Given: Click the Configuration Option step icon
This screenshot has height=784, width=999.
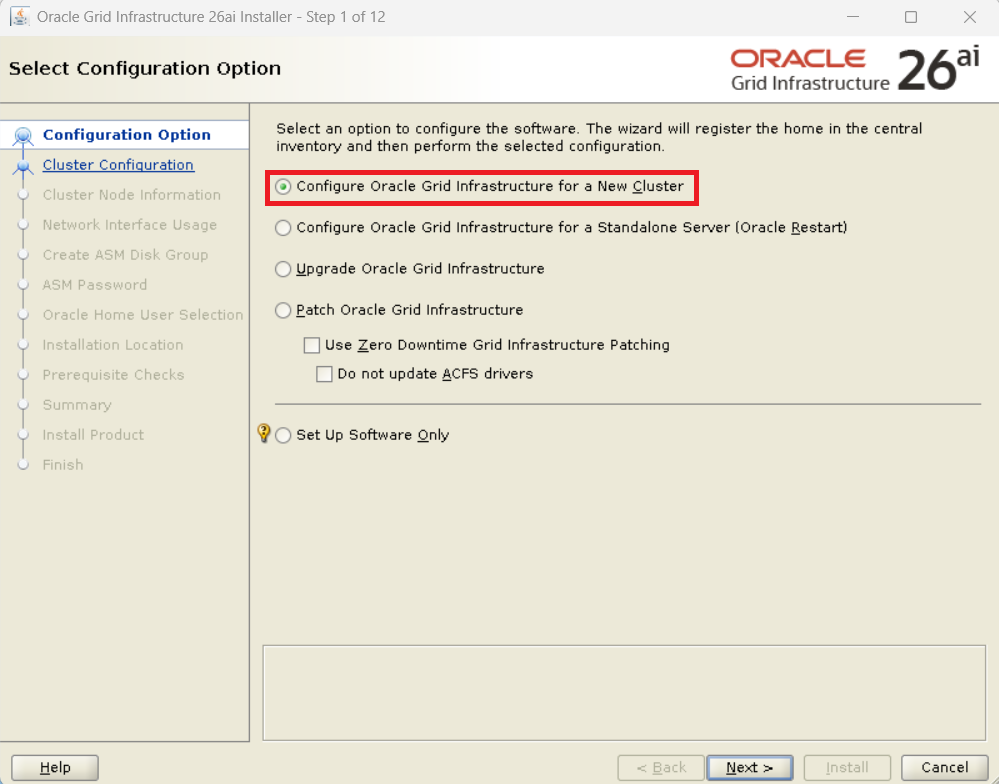Looking at the screenshot, I should pos(23,136).
